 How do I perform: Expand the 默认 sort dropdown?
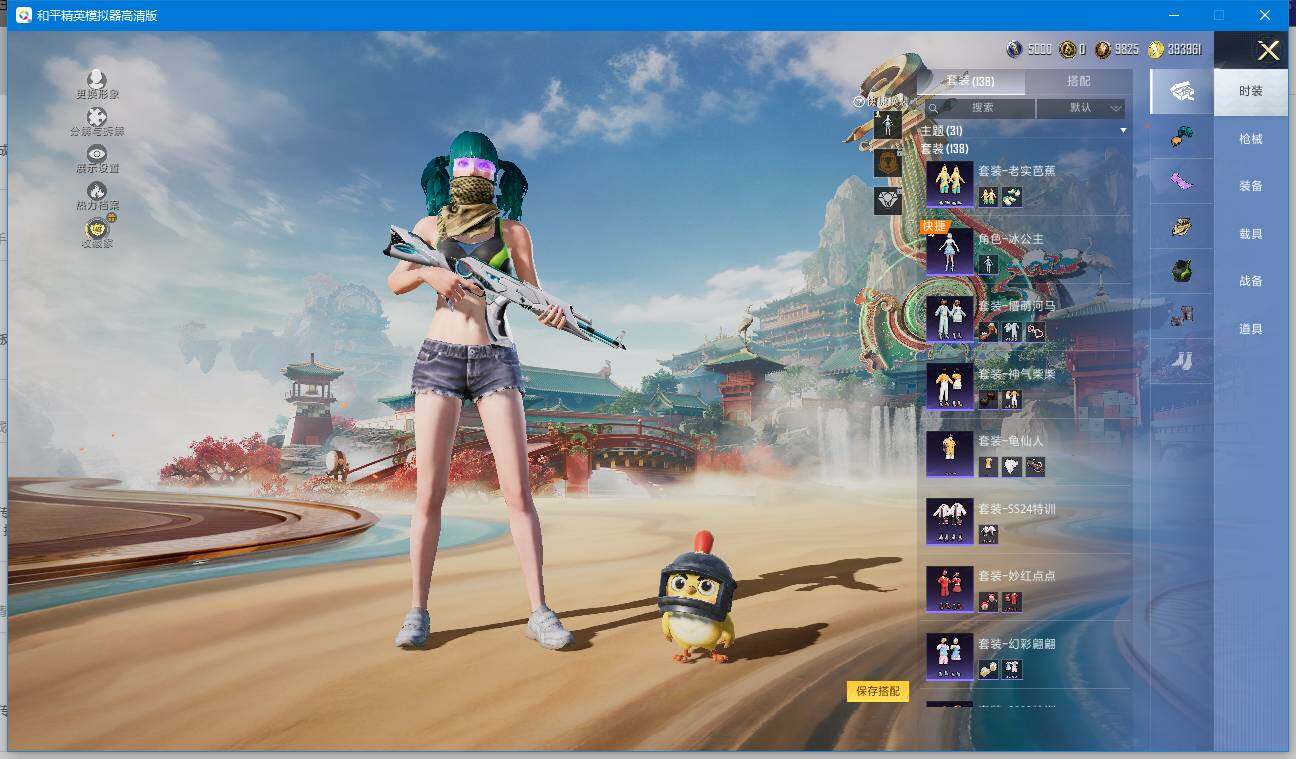[x=1081, y=108]
